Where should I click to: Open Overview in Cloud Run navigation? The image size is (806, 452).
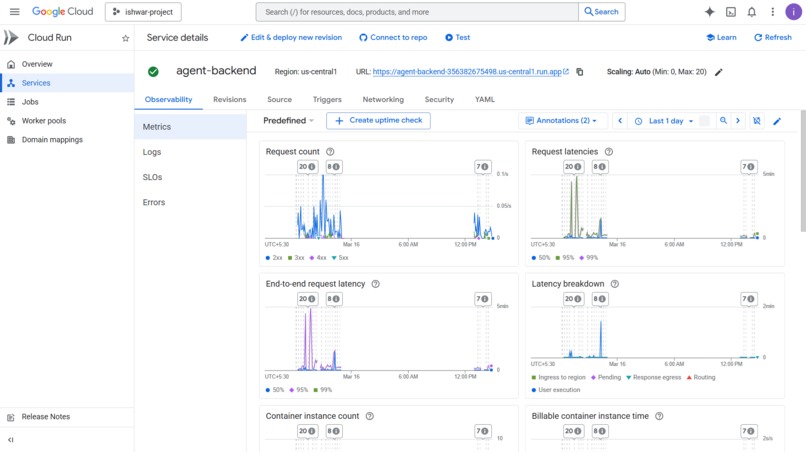pos(67,64)
